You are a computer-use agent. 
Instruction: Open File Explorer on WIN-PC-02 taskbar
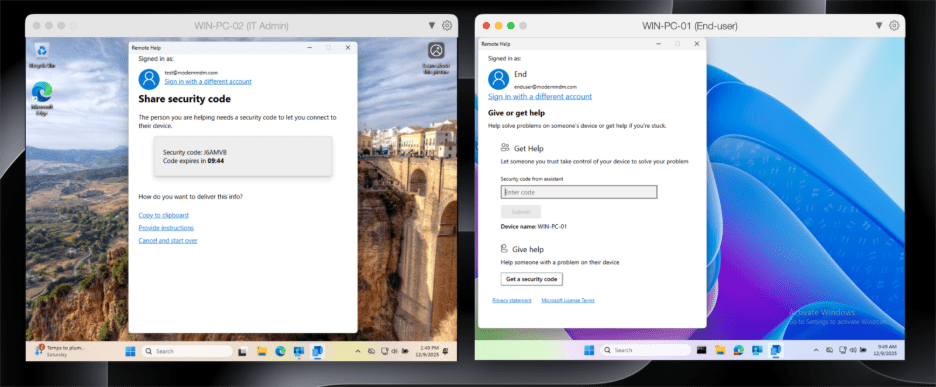click(x=262, y=351)
